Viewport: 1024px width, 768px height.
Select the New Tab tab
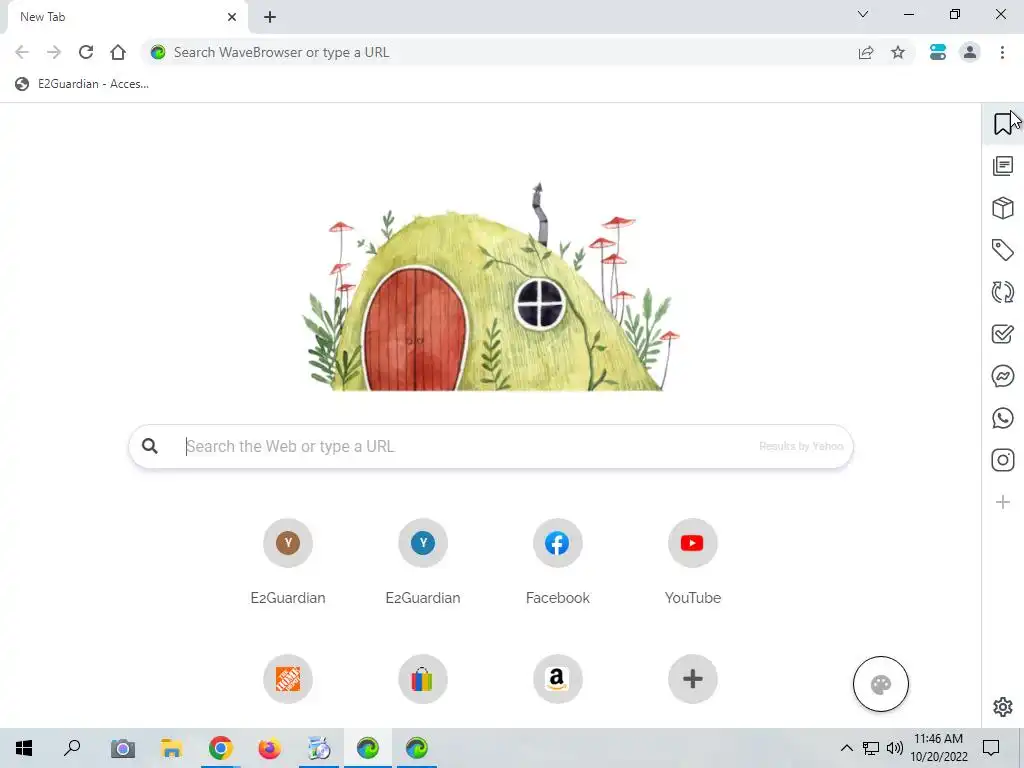pos(127,17)
